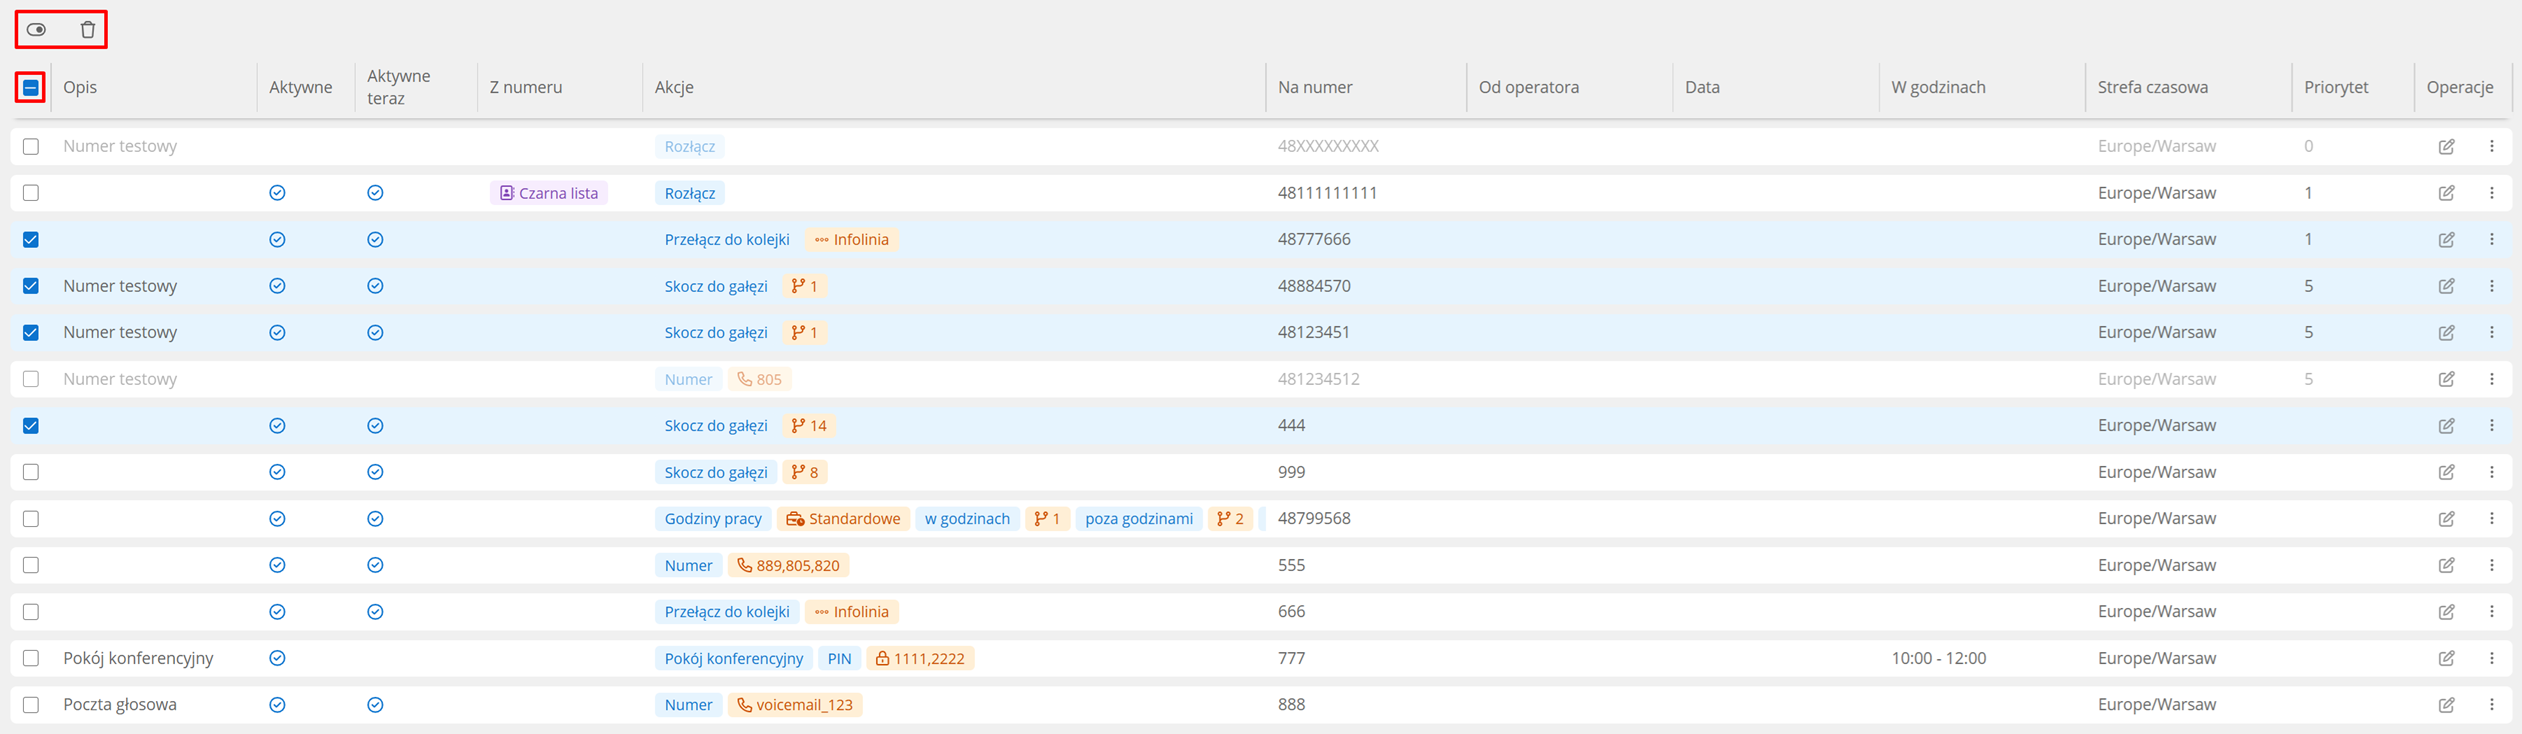2522x734 pixels.
Task: Click the voicemail_123 number tag
Action: pyautogui.click(x=795, y=705)
